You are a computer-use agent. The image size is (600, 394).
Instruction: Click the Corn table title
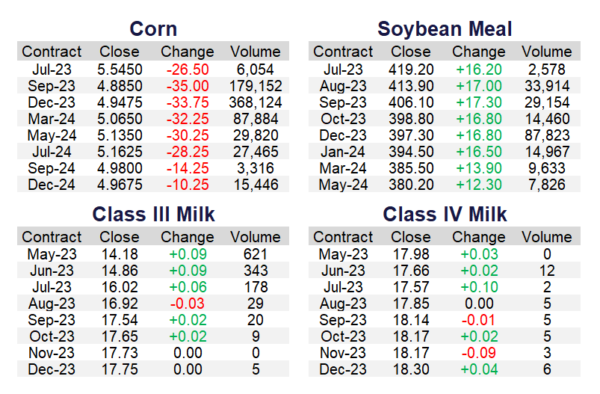[153, 29]
